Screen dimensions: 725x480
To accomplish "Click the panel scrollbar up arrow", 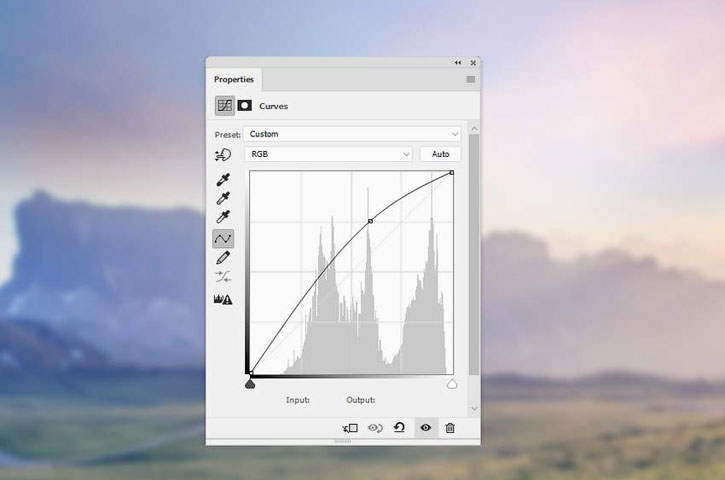I will tap(474, 129).
